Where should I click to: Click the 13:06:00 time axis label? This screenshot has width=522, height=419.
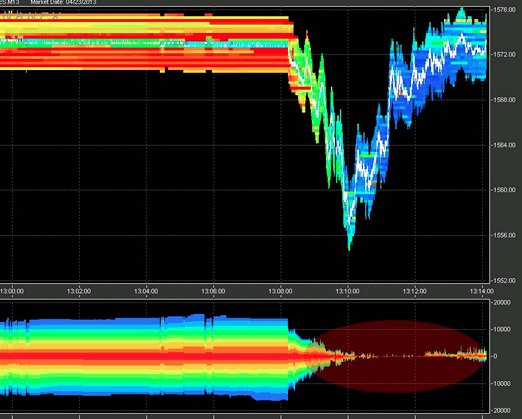213,291
